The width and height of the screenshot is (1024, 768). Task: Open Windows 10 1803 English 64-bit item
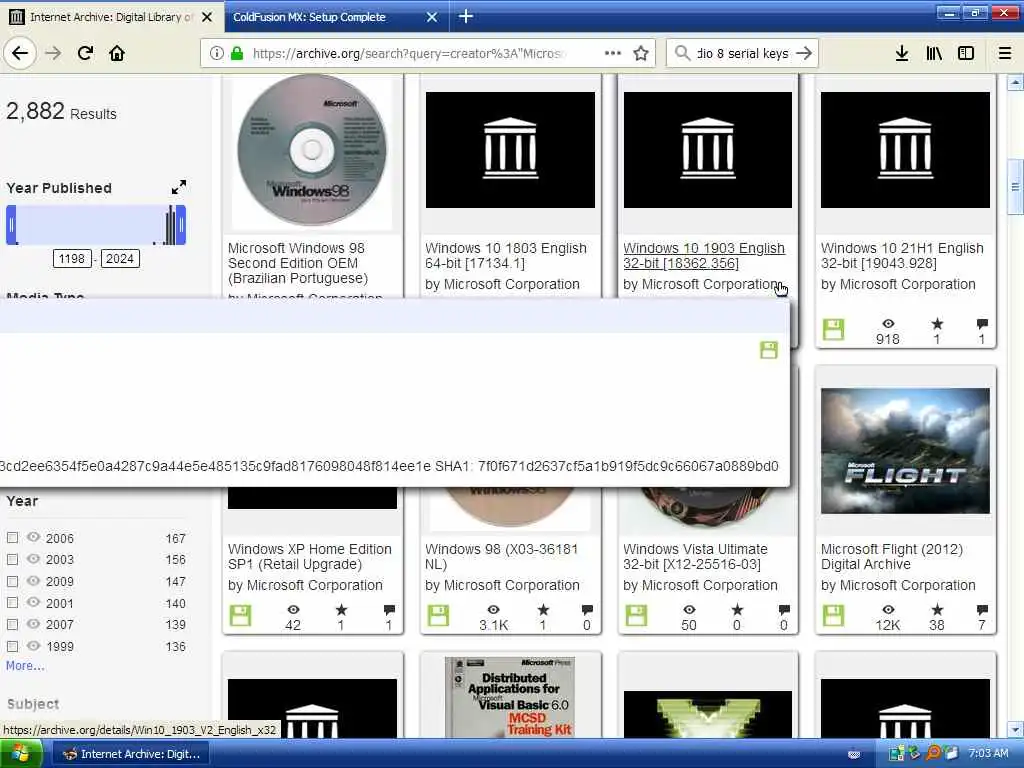coord(505,255)
